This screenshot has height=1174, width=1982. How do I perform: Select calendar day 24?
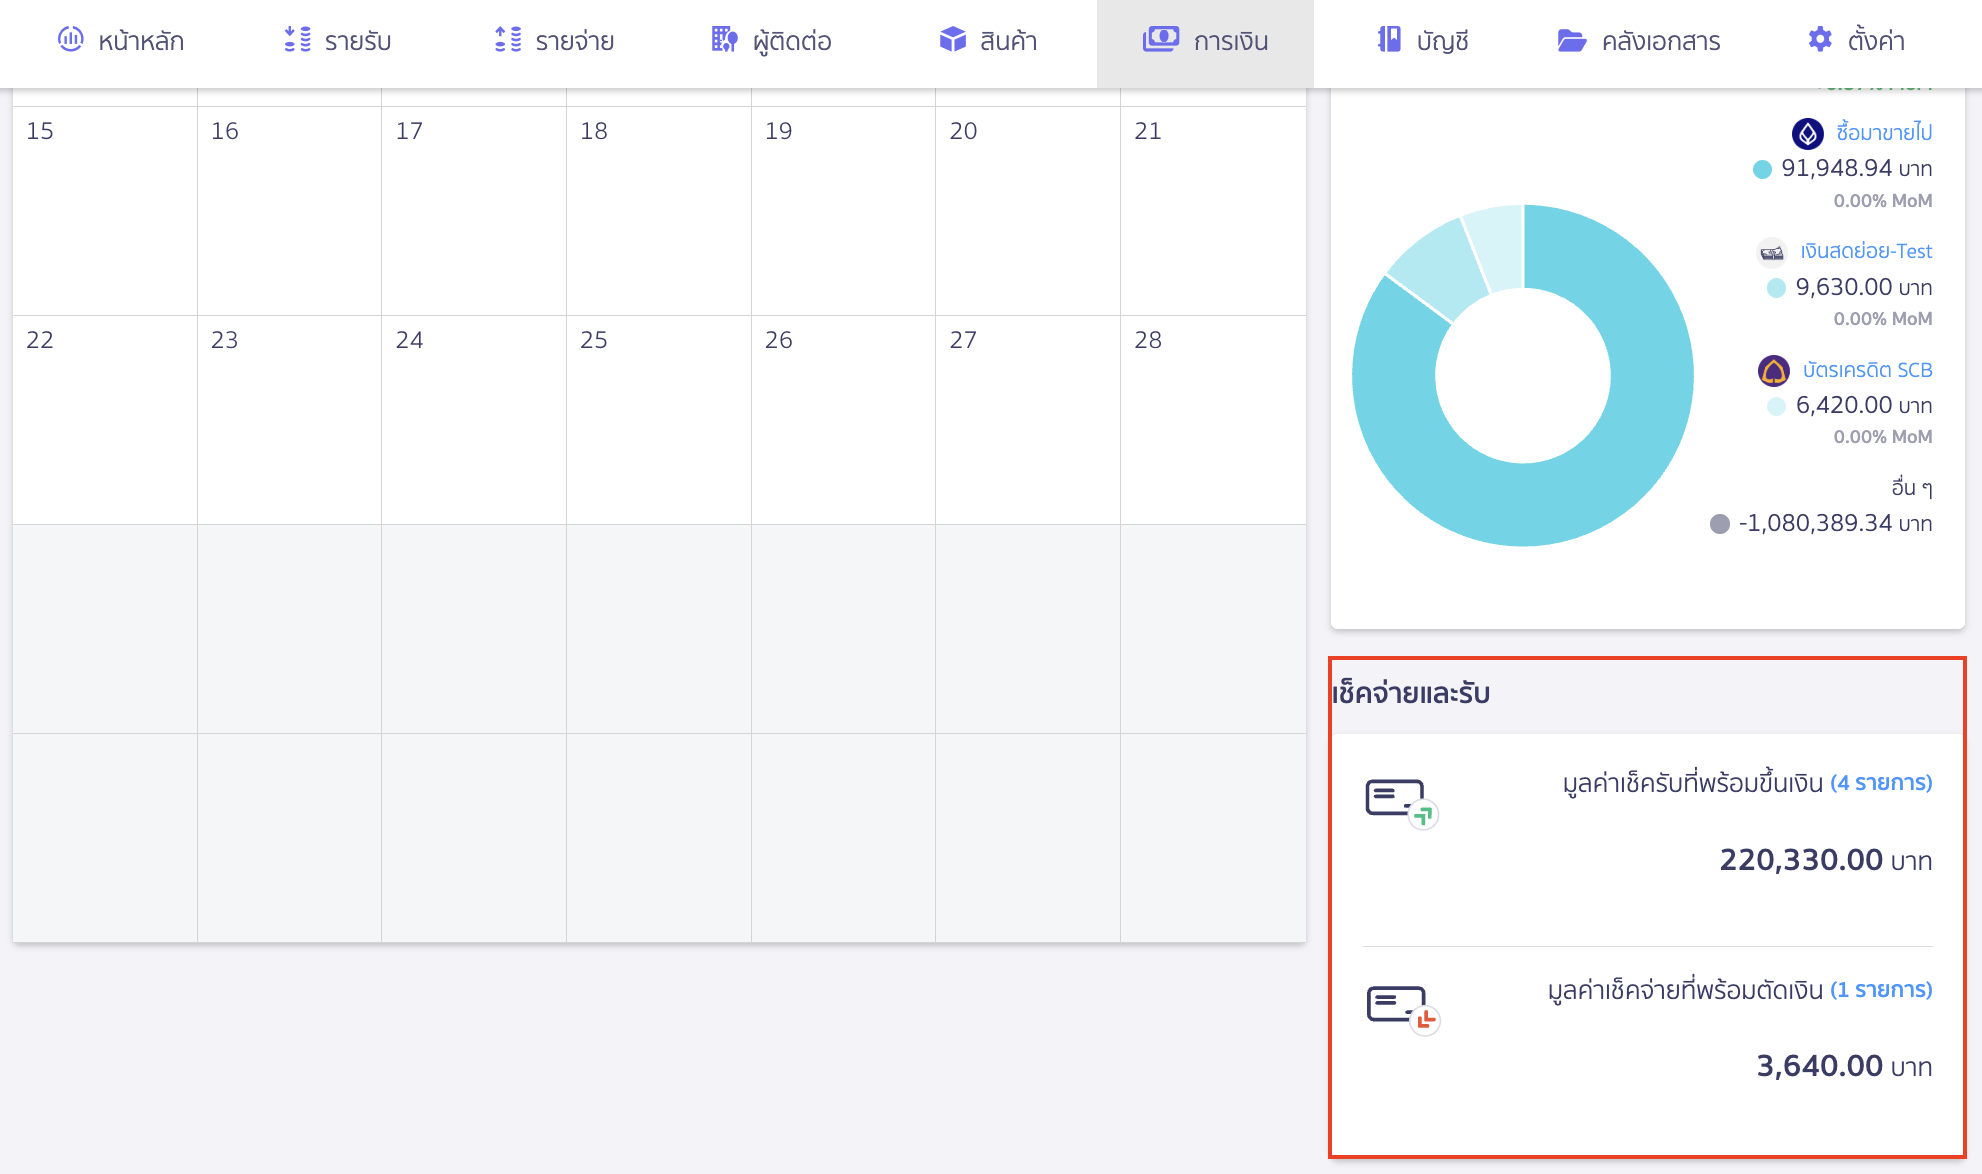point(473,418)
